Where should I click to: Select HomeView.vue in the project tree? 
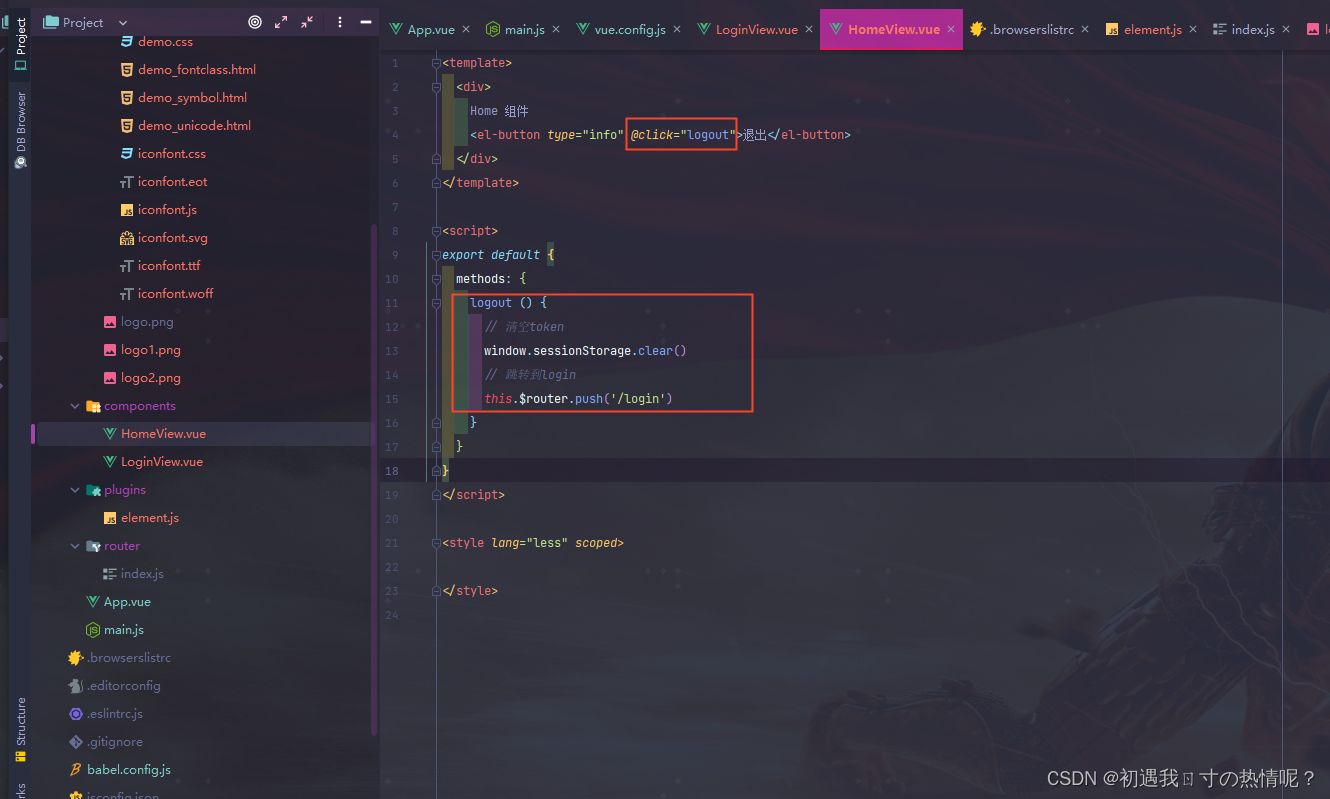point(163,434)
